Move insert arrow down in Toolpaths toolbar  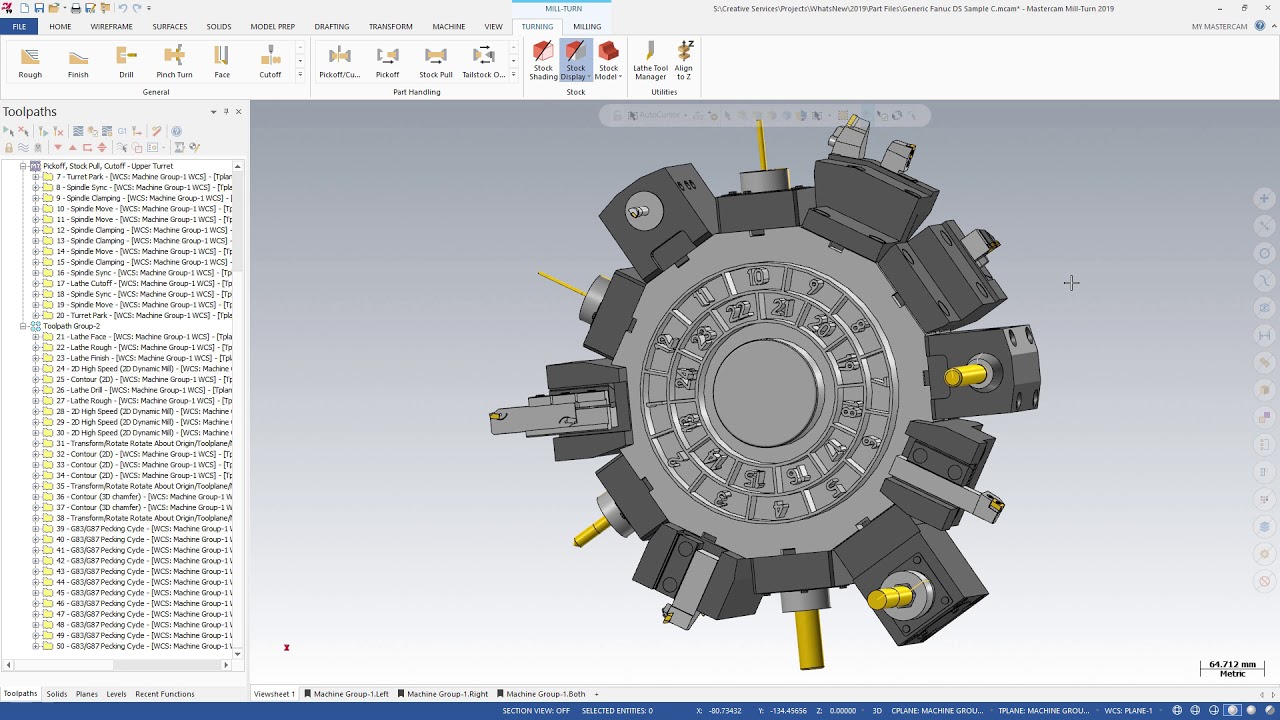(57, 147)
